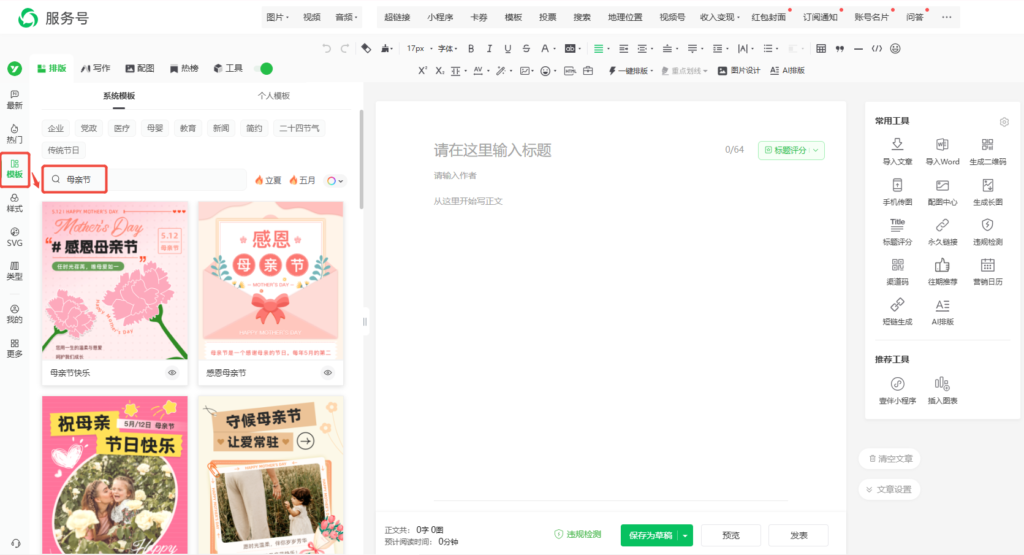1024x555 pixels.
Task: Open the emoji smiley picker
Action: (895, 48)
